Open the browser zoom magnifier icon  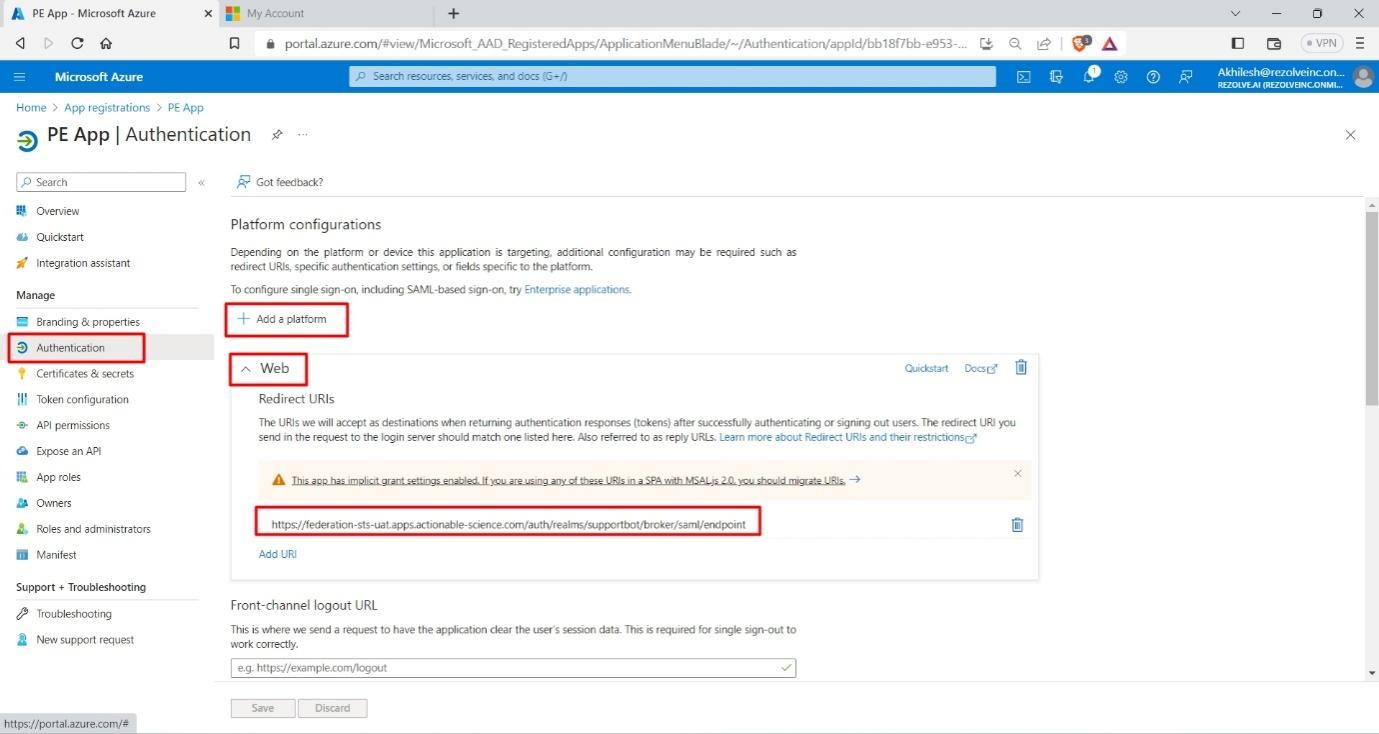[x=1015, y=43]
